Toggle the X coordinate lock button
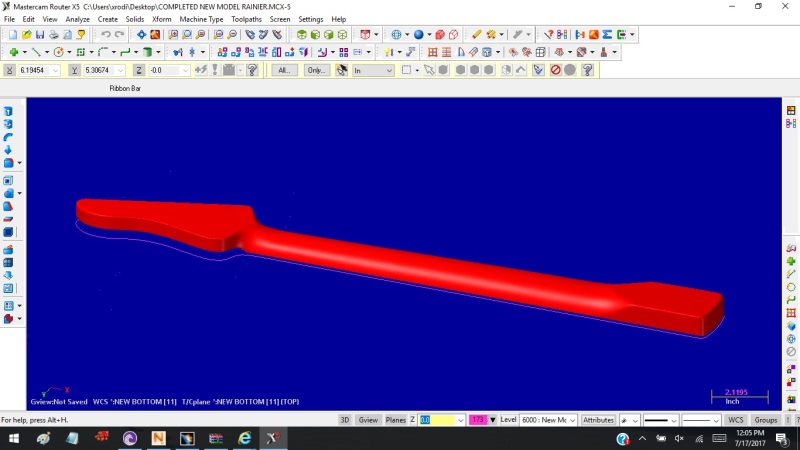 coord(9,70)
